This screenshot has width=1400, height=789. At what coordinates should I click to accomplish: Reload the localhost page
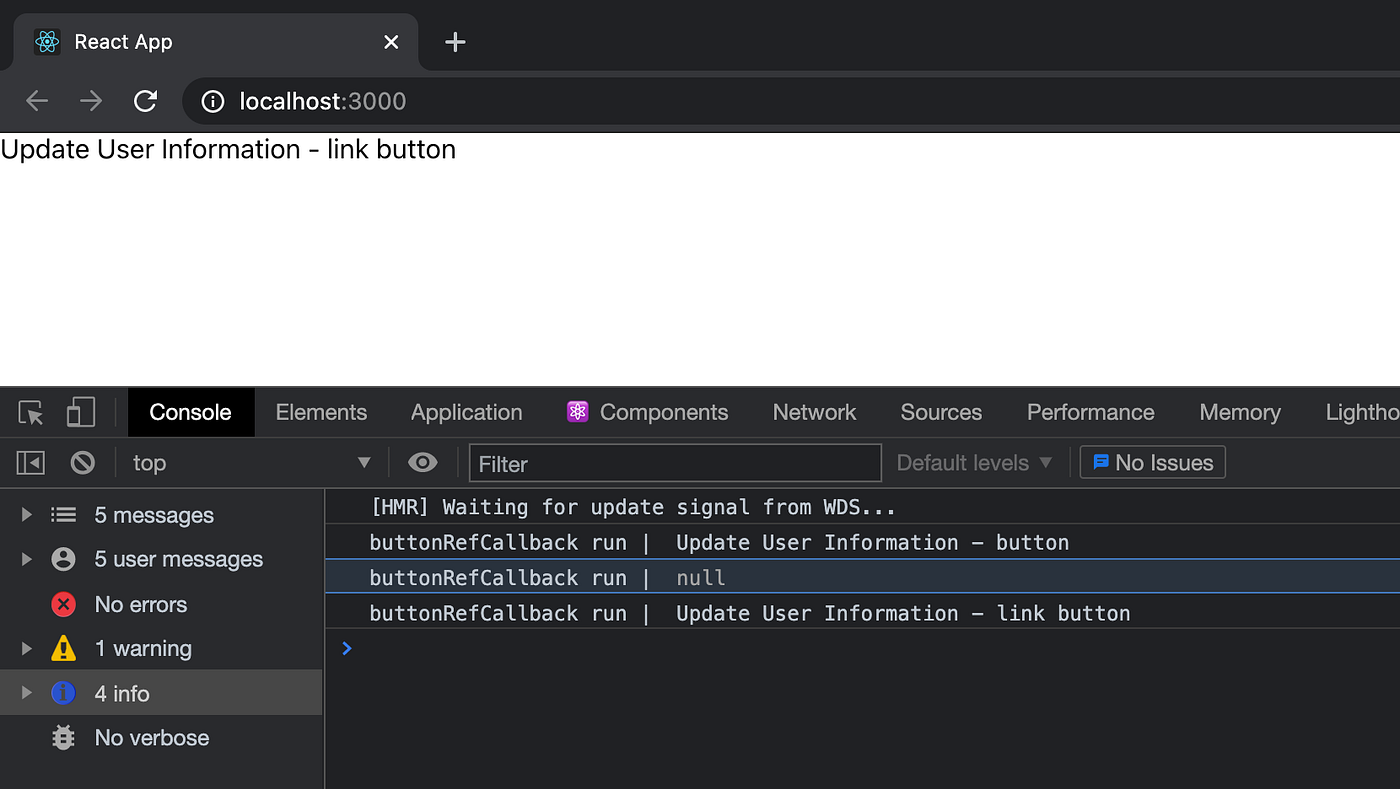(x=146, y=101)
